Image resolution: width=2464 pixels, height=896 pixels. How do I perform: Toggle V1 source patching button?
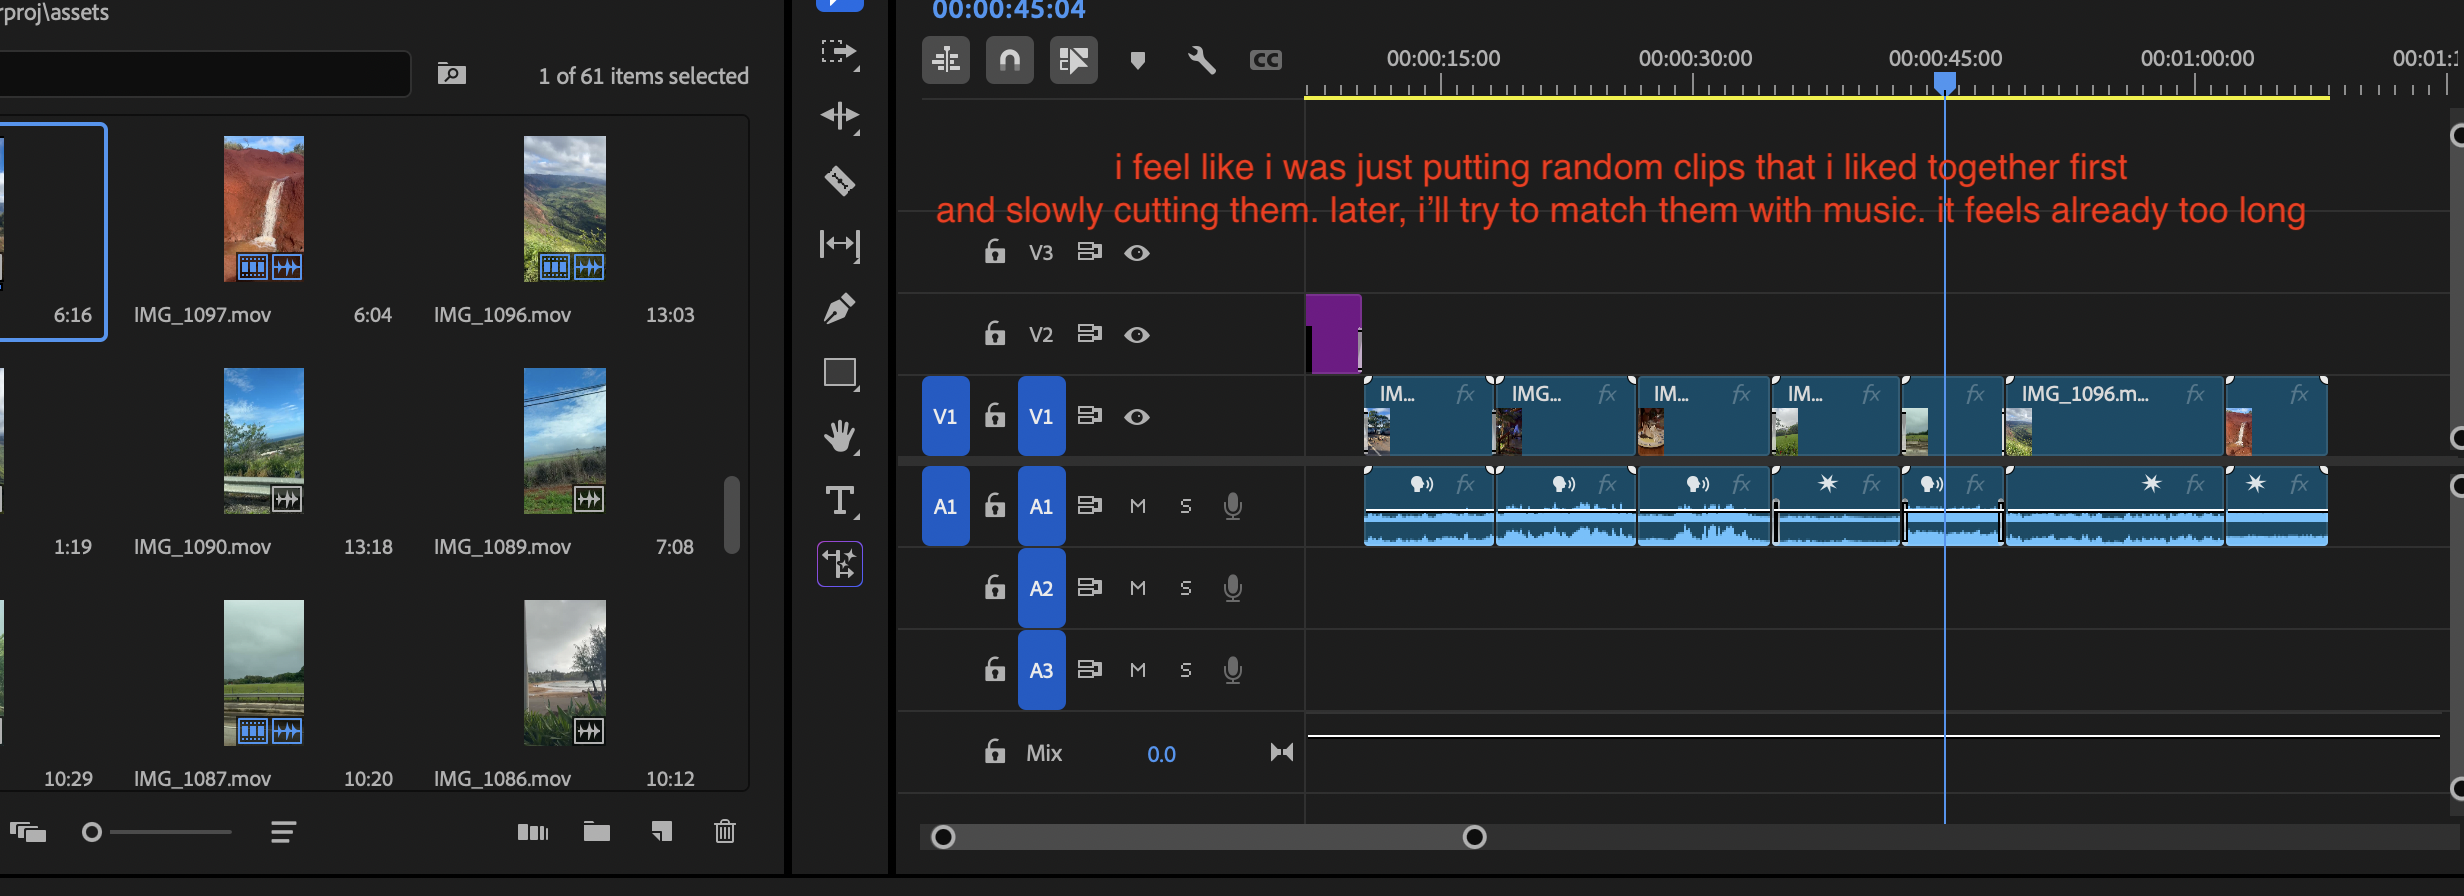(945, 416)
